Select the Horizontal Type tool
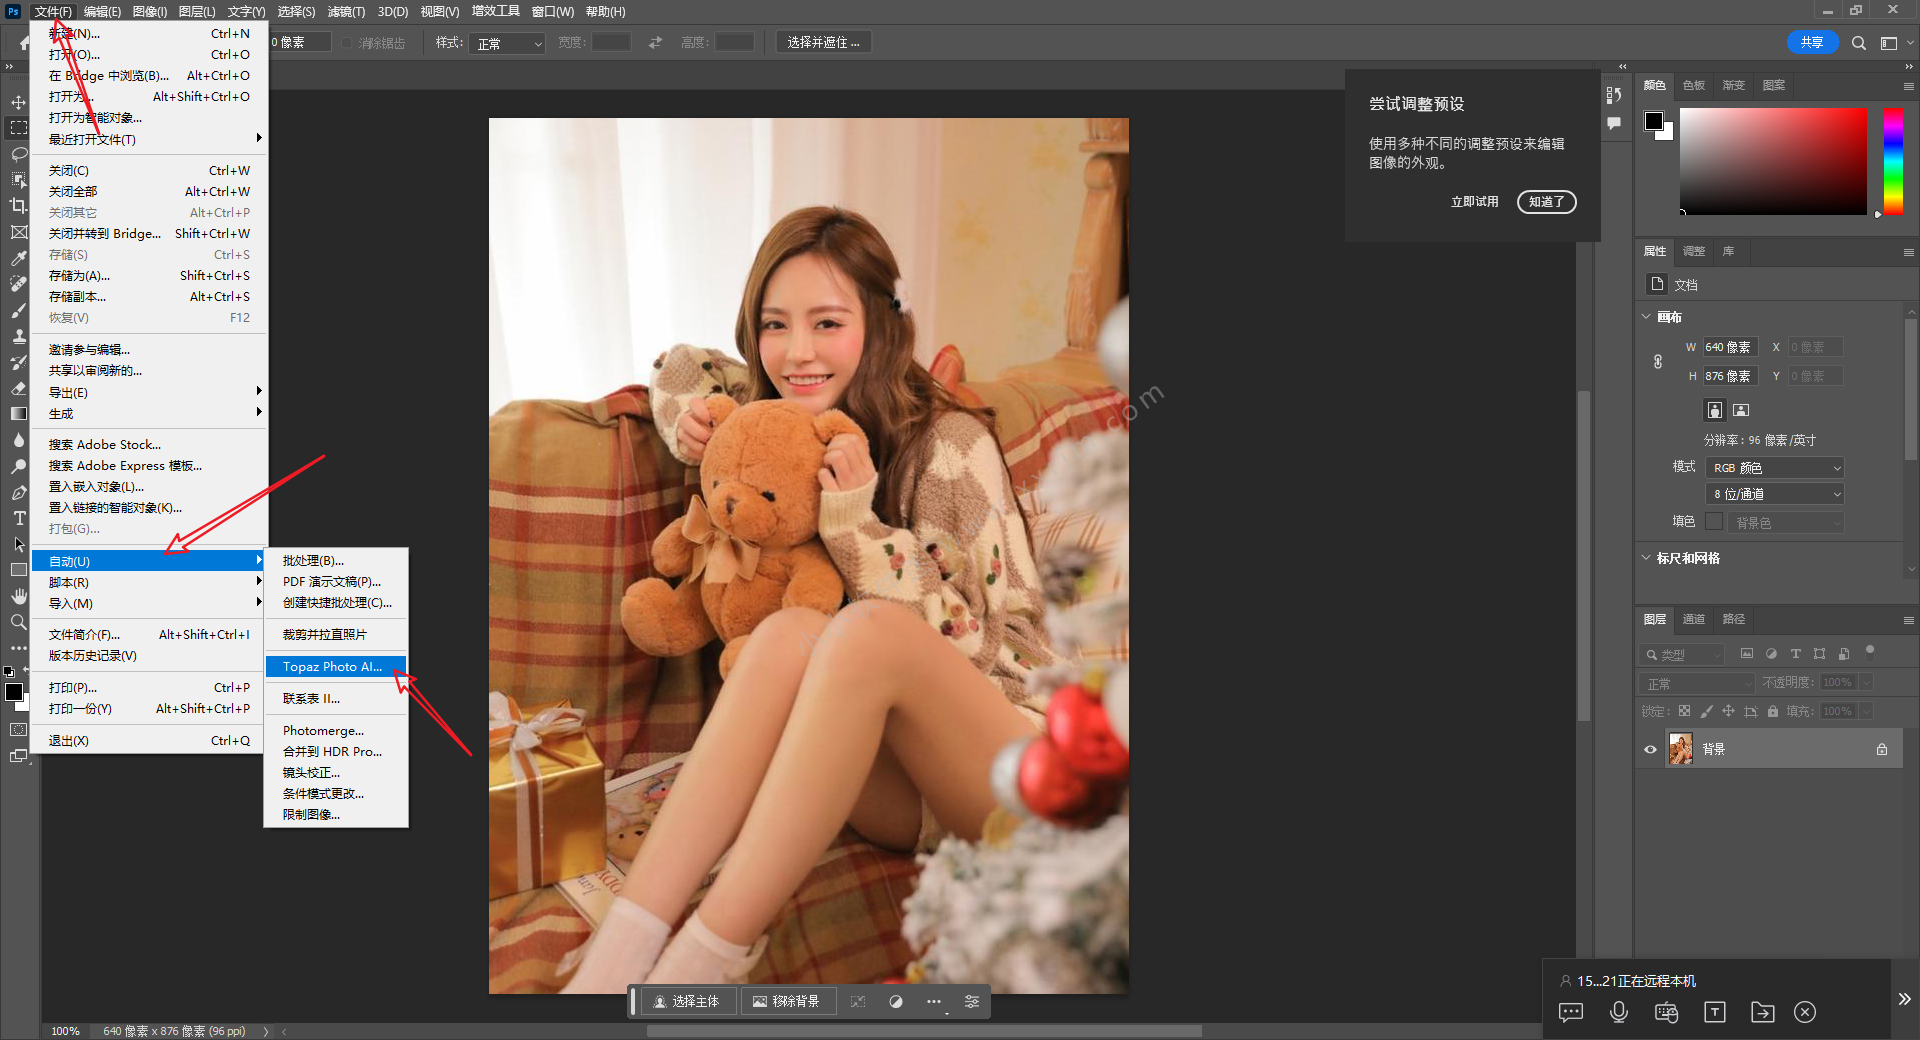Image resolution: width=1920 pixels, height=1040 pixels. click(x=18, y=518)
